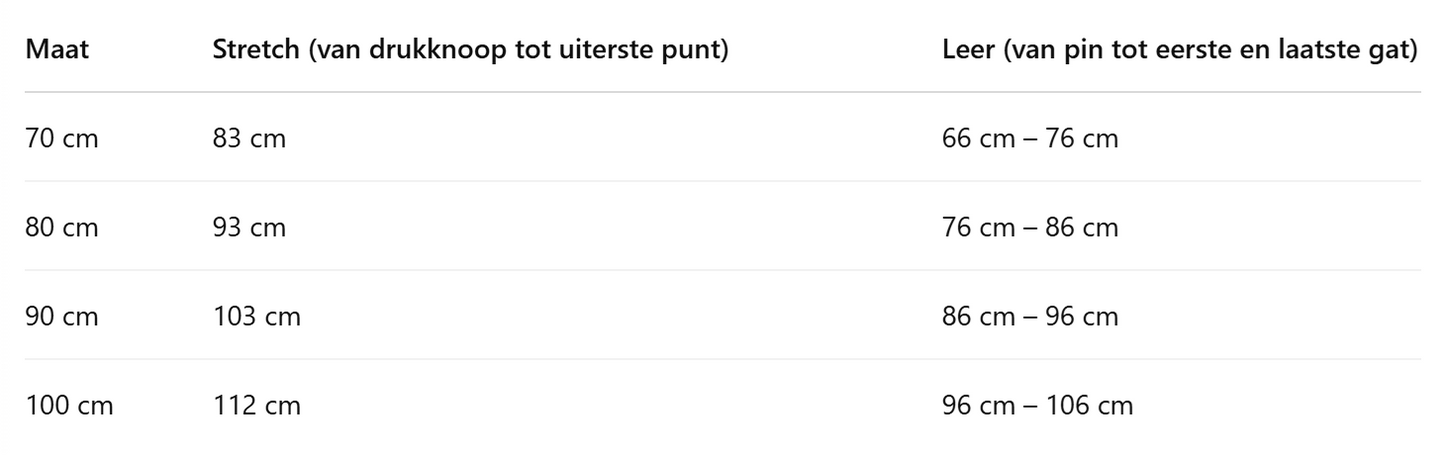
Task: Click the word Stretch in the header
Action: point(255,50)
